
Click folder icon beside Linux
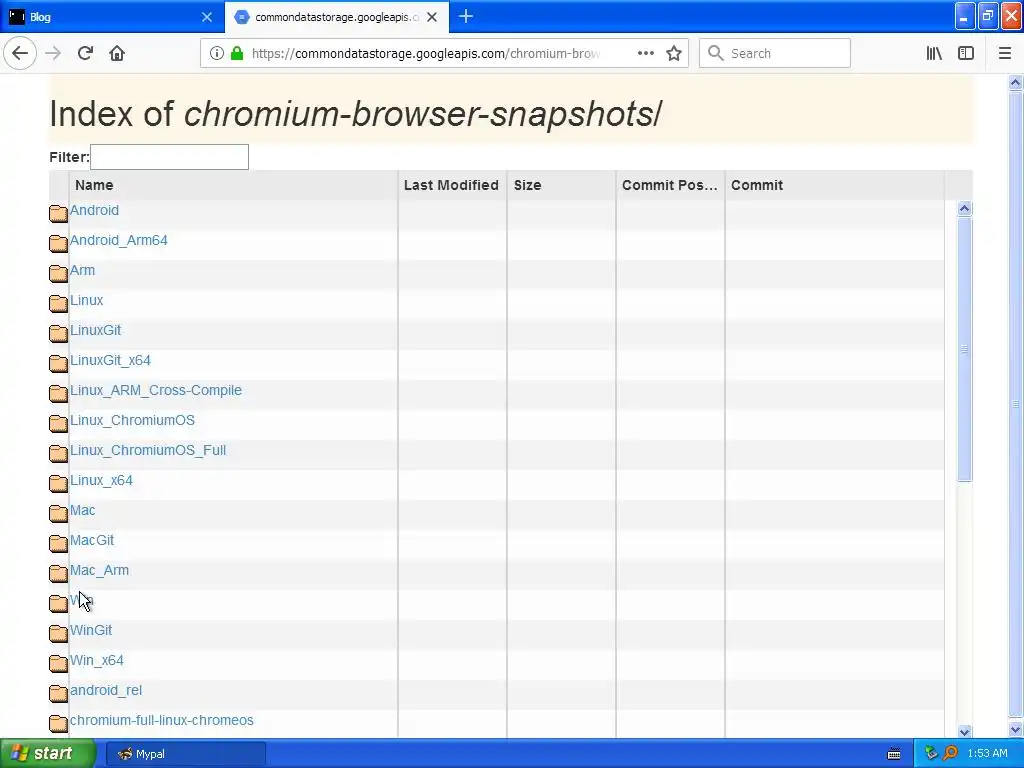pyautogui.click(x=58, y=303)
